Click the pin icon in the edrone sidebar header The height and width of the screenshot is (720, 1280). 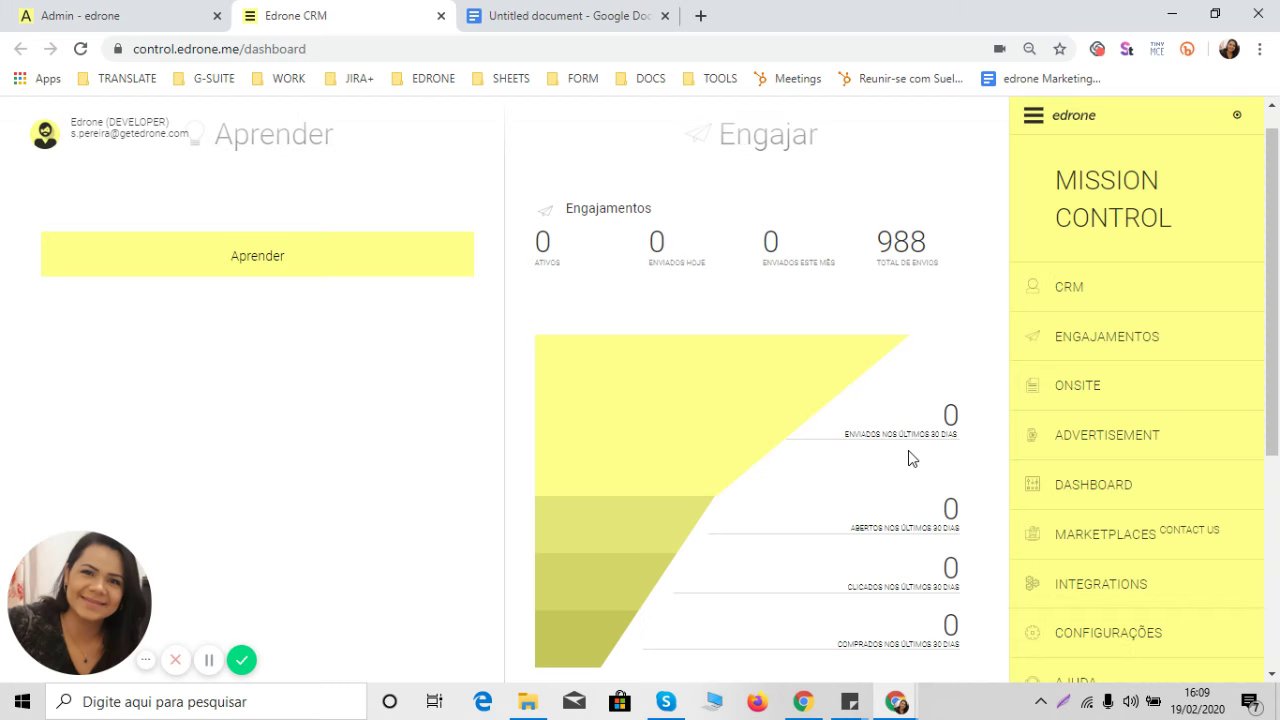coord(1237,115)
